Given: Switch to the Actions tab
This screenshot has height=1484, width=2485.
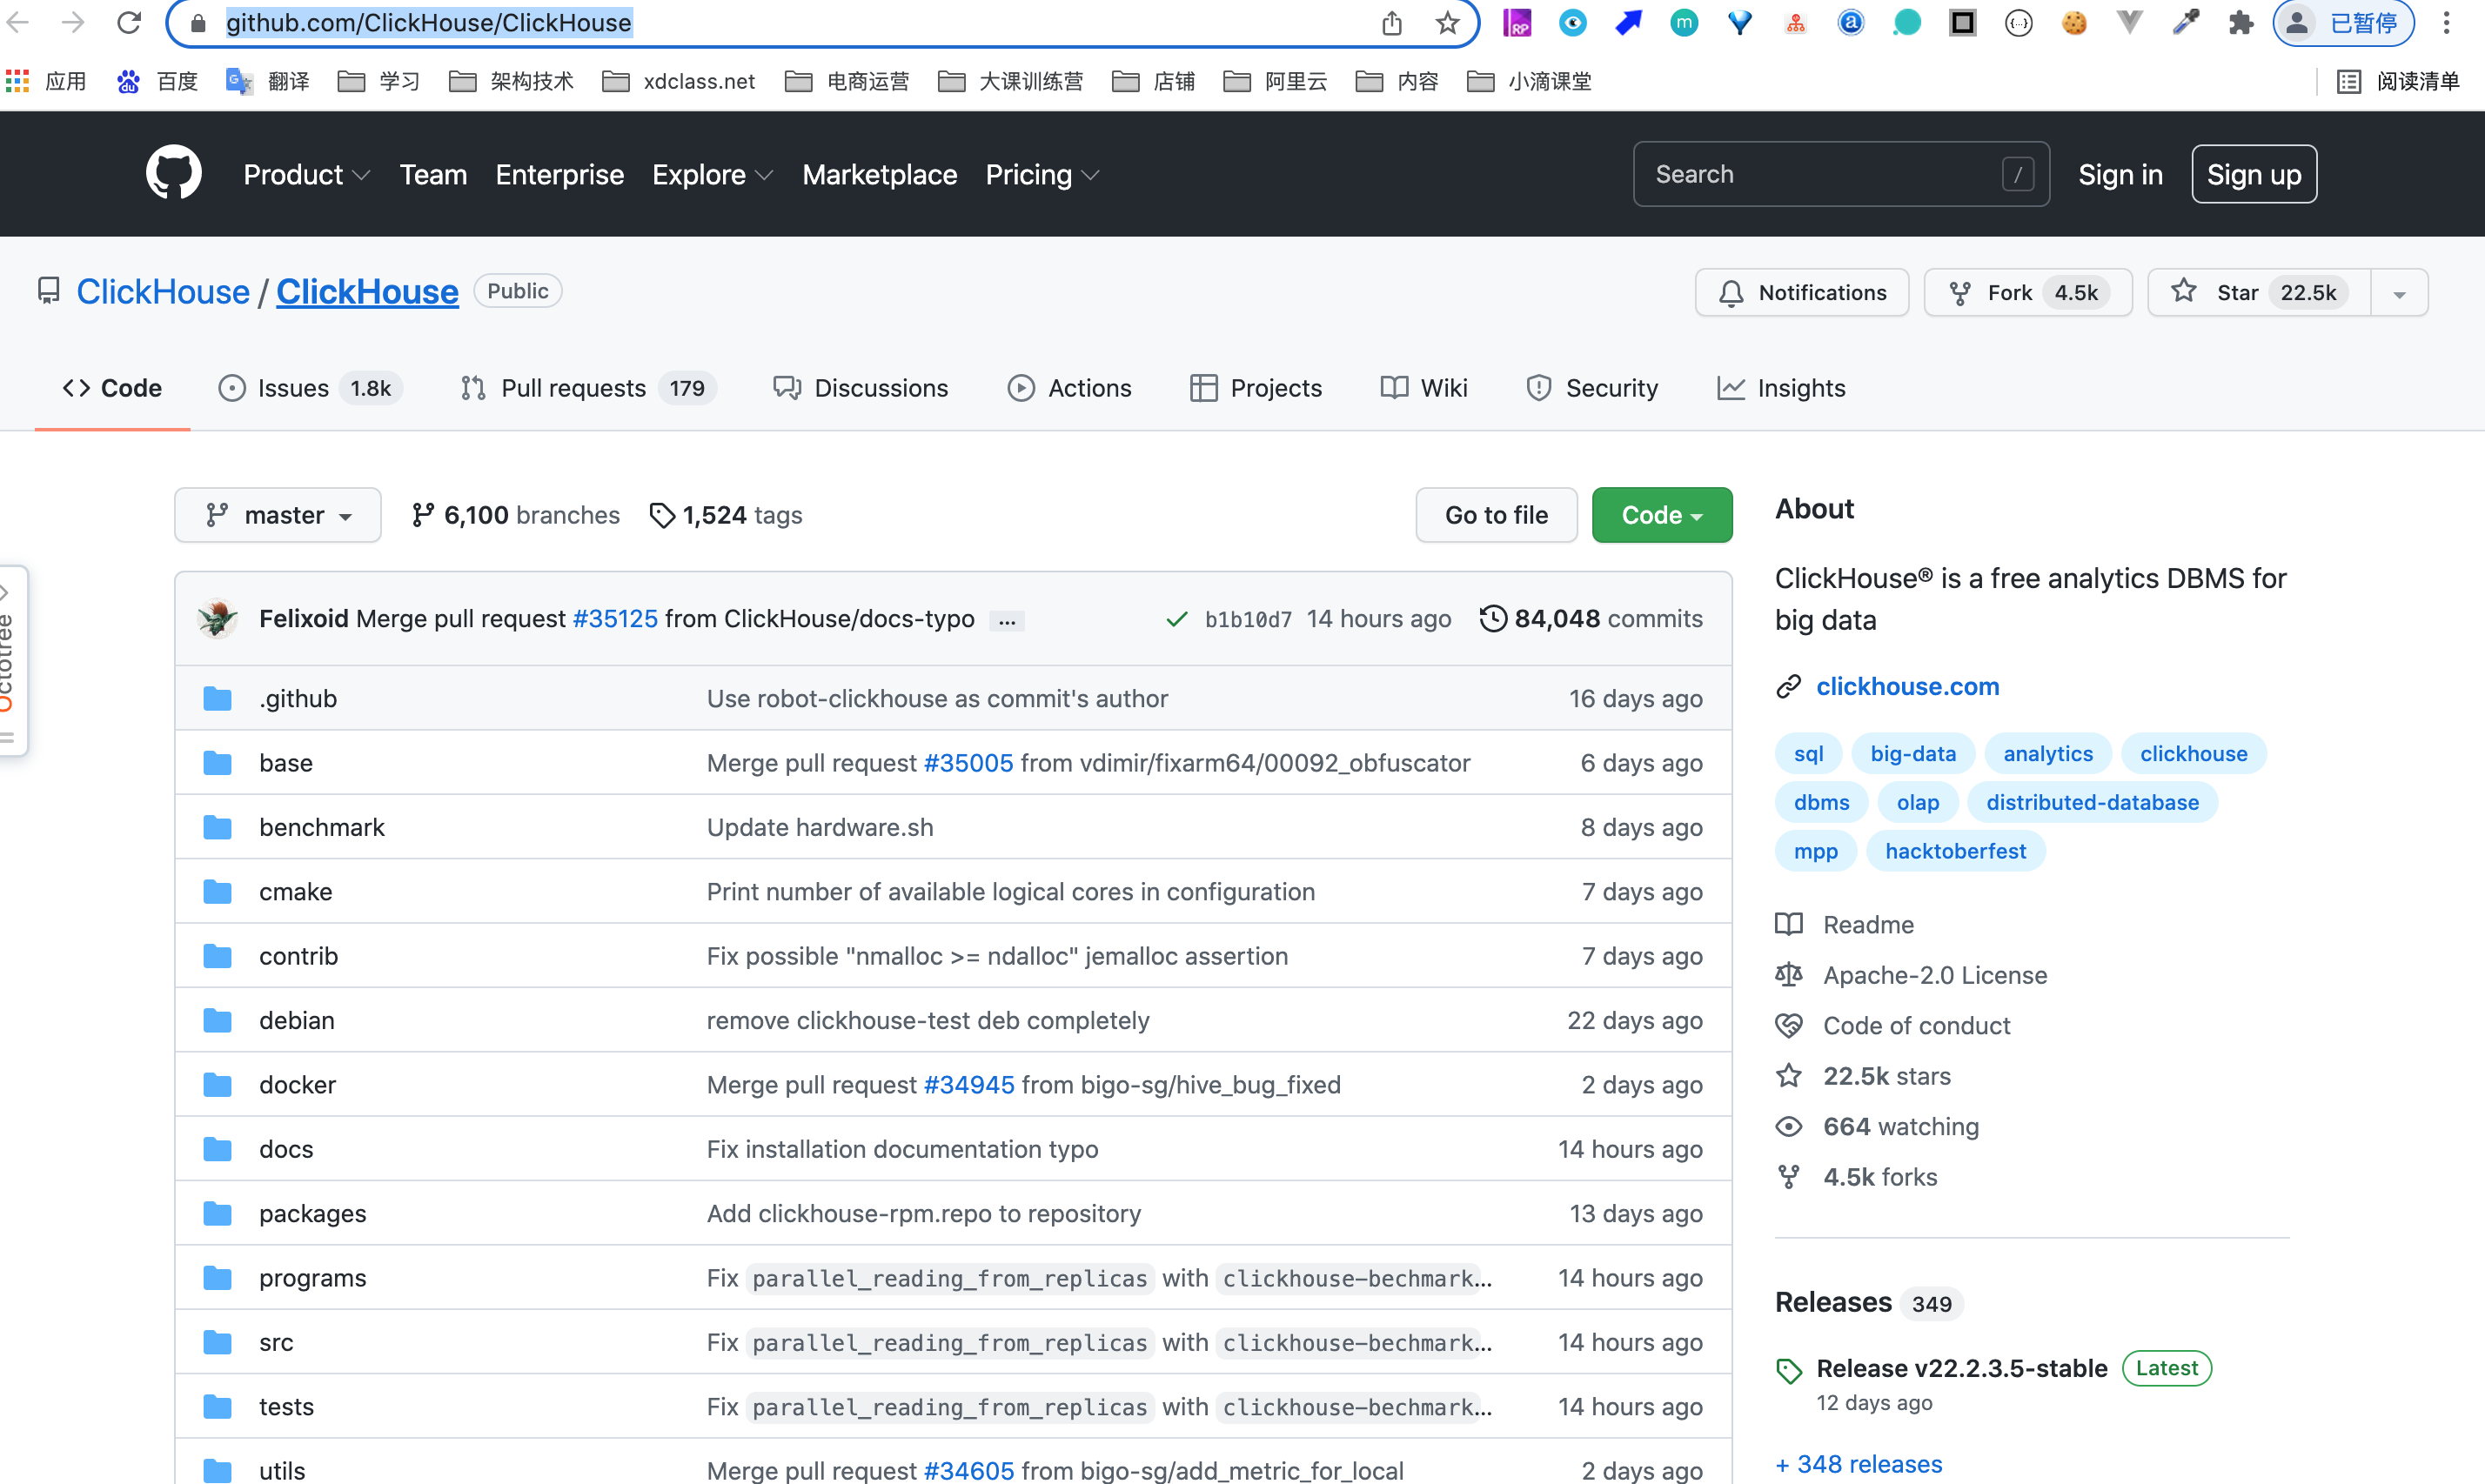Looking at the screenshot, I should (1069, 388).
